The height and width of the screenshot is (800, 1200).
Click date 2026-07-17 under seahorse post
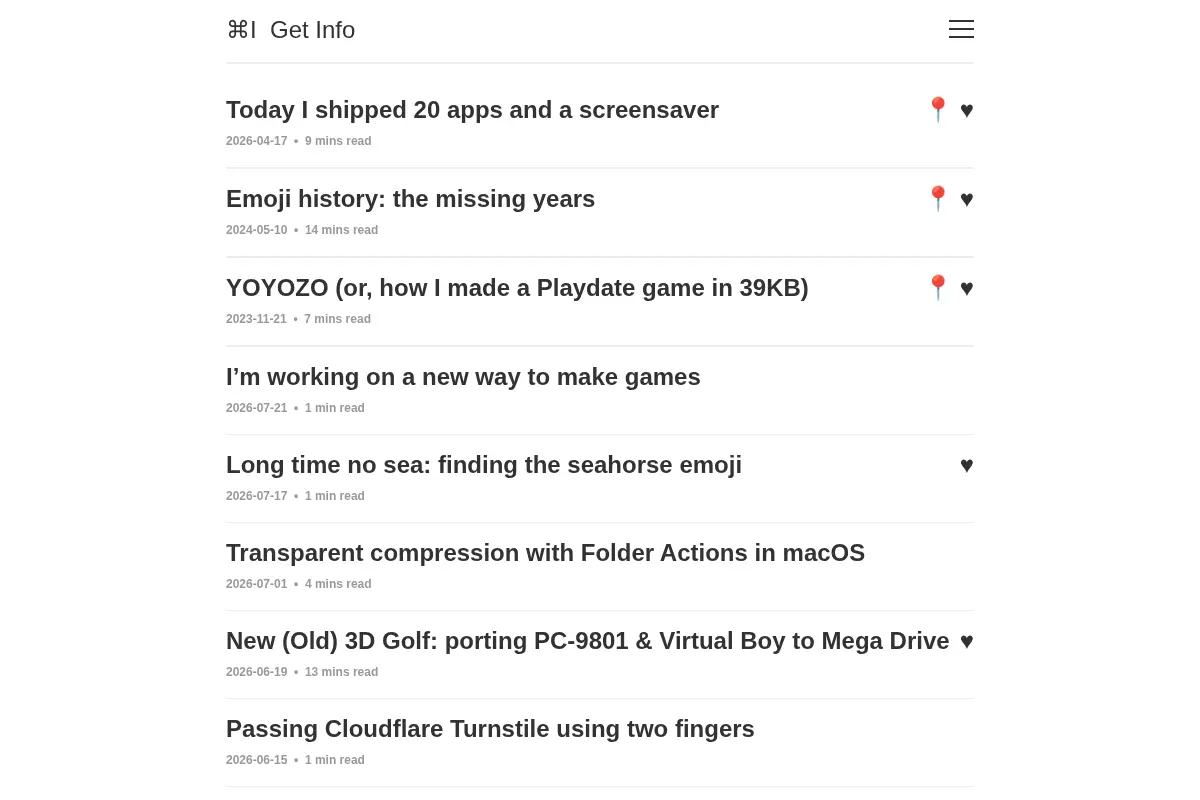(256, 496)
